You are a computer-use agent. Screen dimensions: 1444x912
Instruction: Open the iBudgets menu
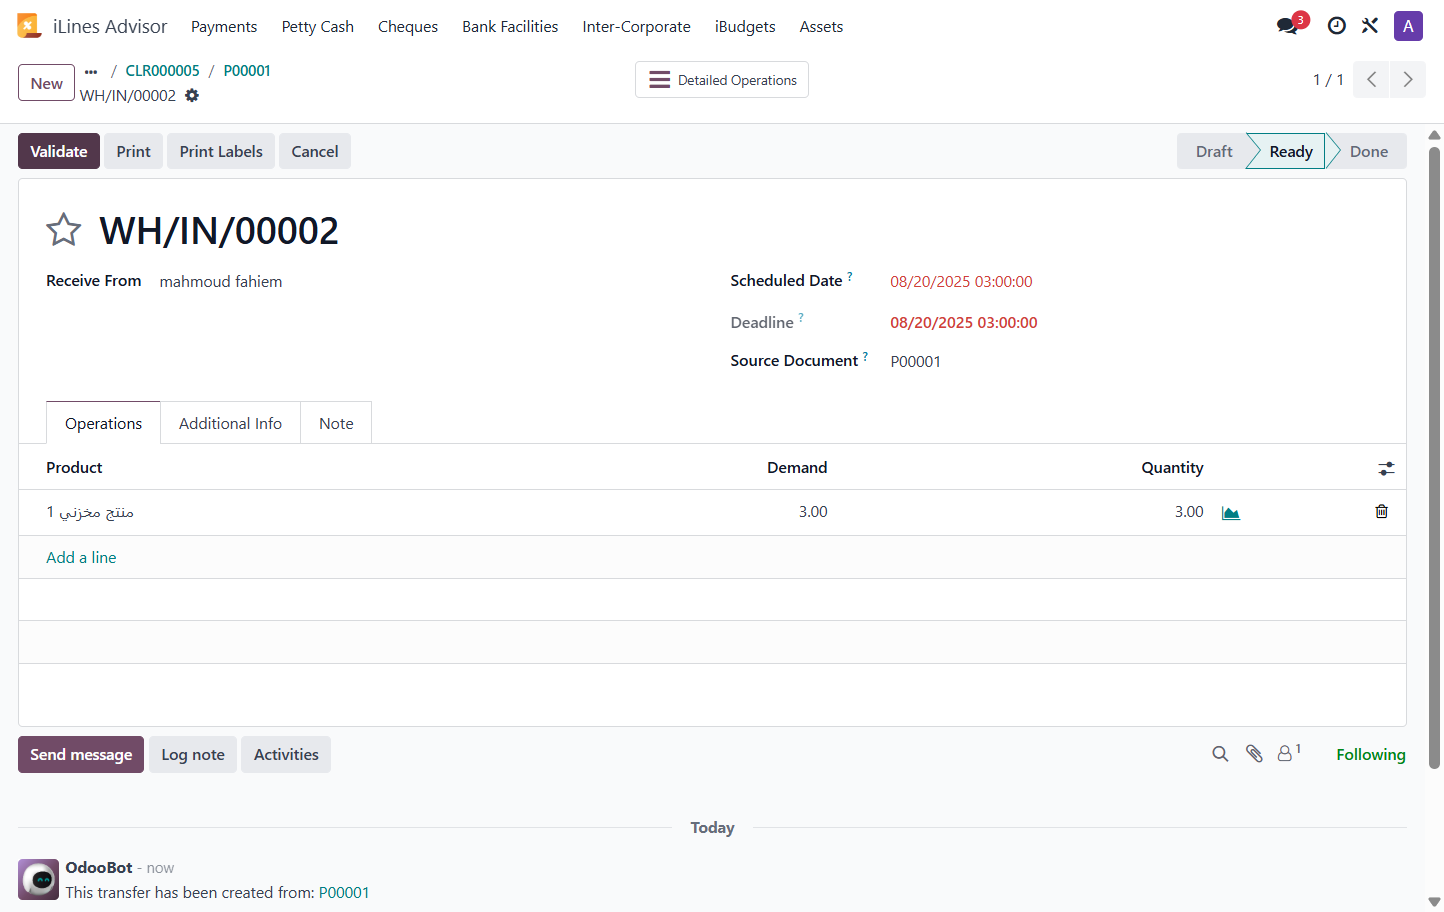(745, 26)
